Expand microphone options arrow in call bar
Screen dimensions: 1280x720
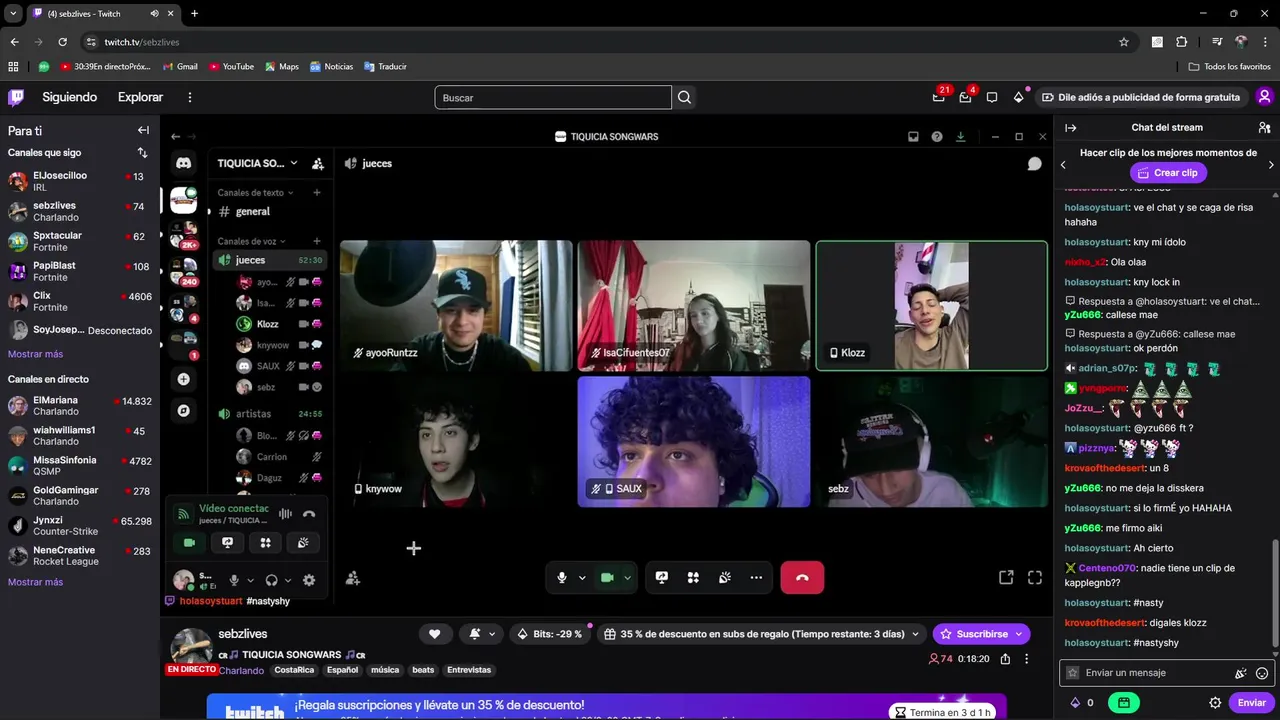[x=582, y=577]
